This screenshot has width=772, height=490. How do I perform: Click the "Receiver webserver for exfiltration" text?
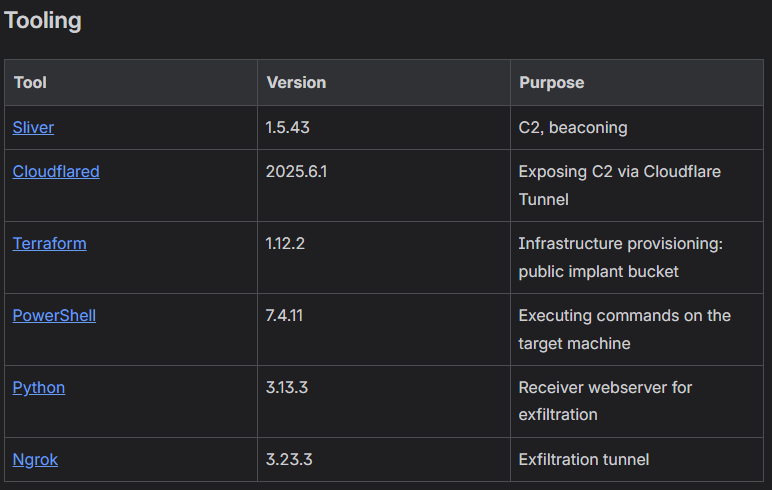(x=605, y=400)
